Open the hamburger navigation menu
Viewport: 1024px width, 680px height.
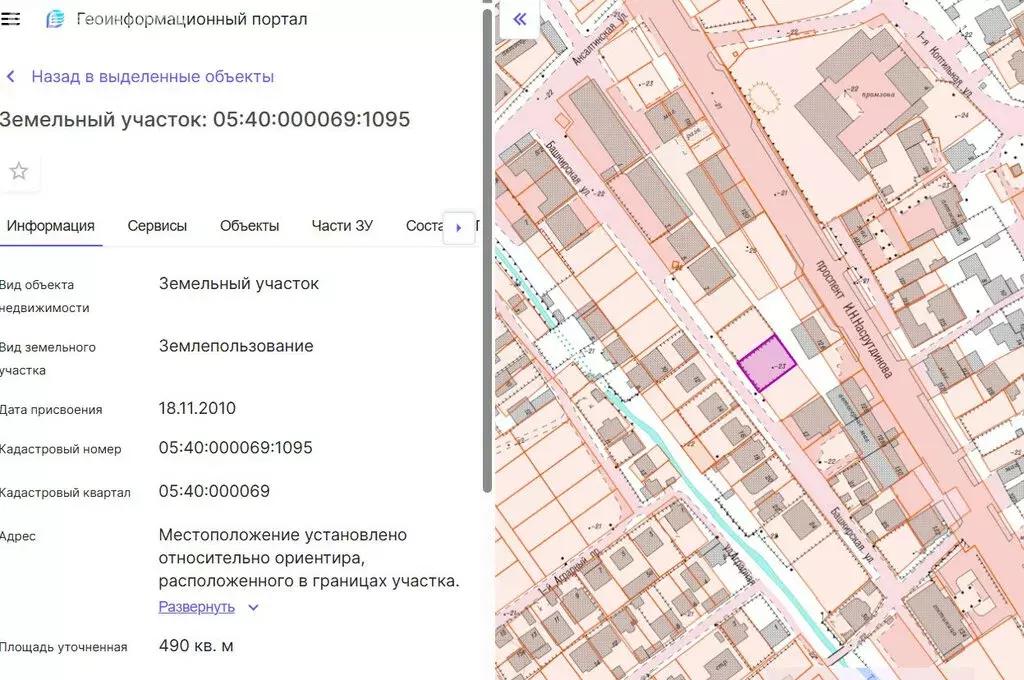tap(12, 17)
